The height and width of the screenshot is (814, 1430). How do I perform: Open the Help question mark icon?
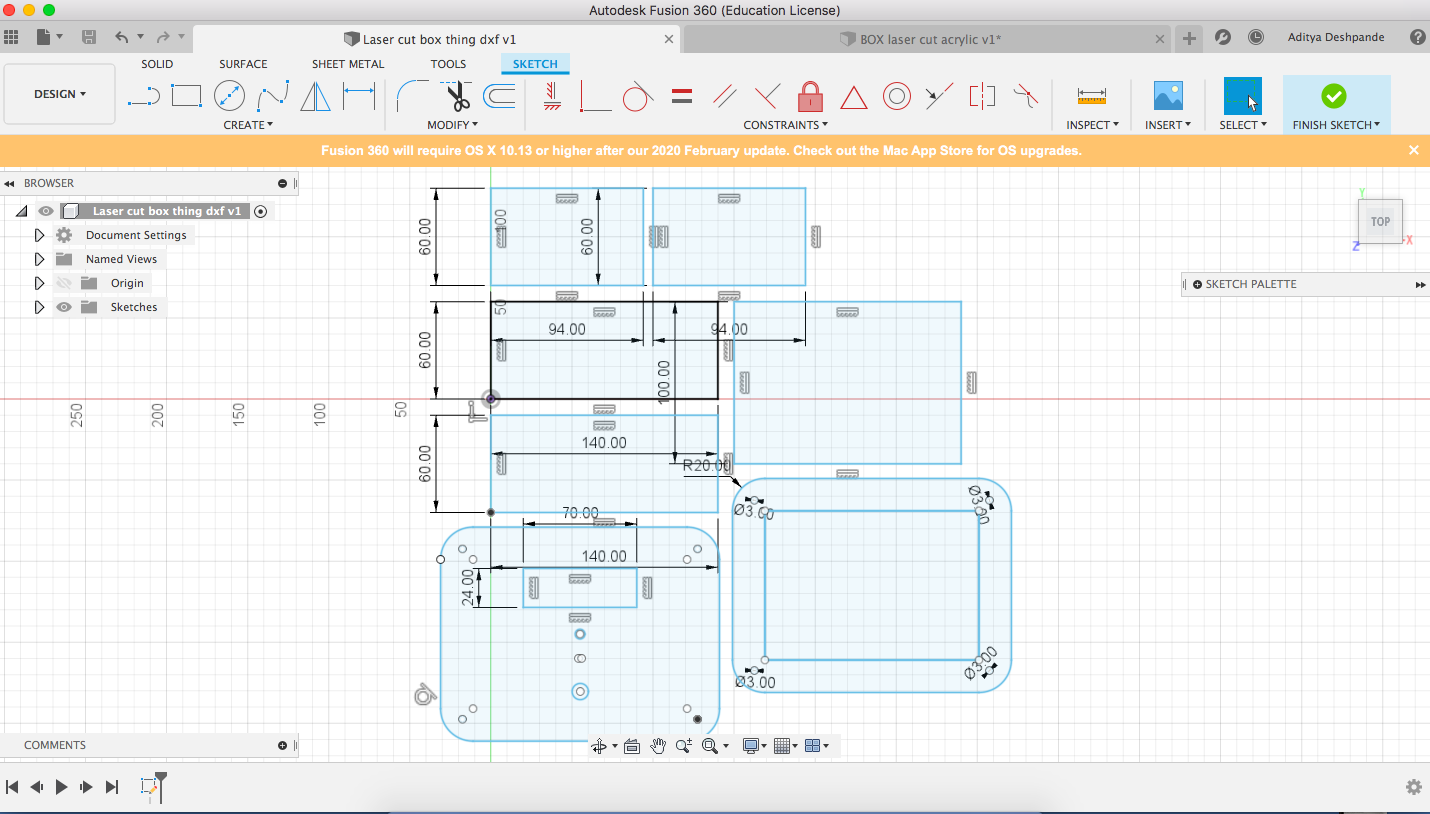pos(1417,38)
